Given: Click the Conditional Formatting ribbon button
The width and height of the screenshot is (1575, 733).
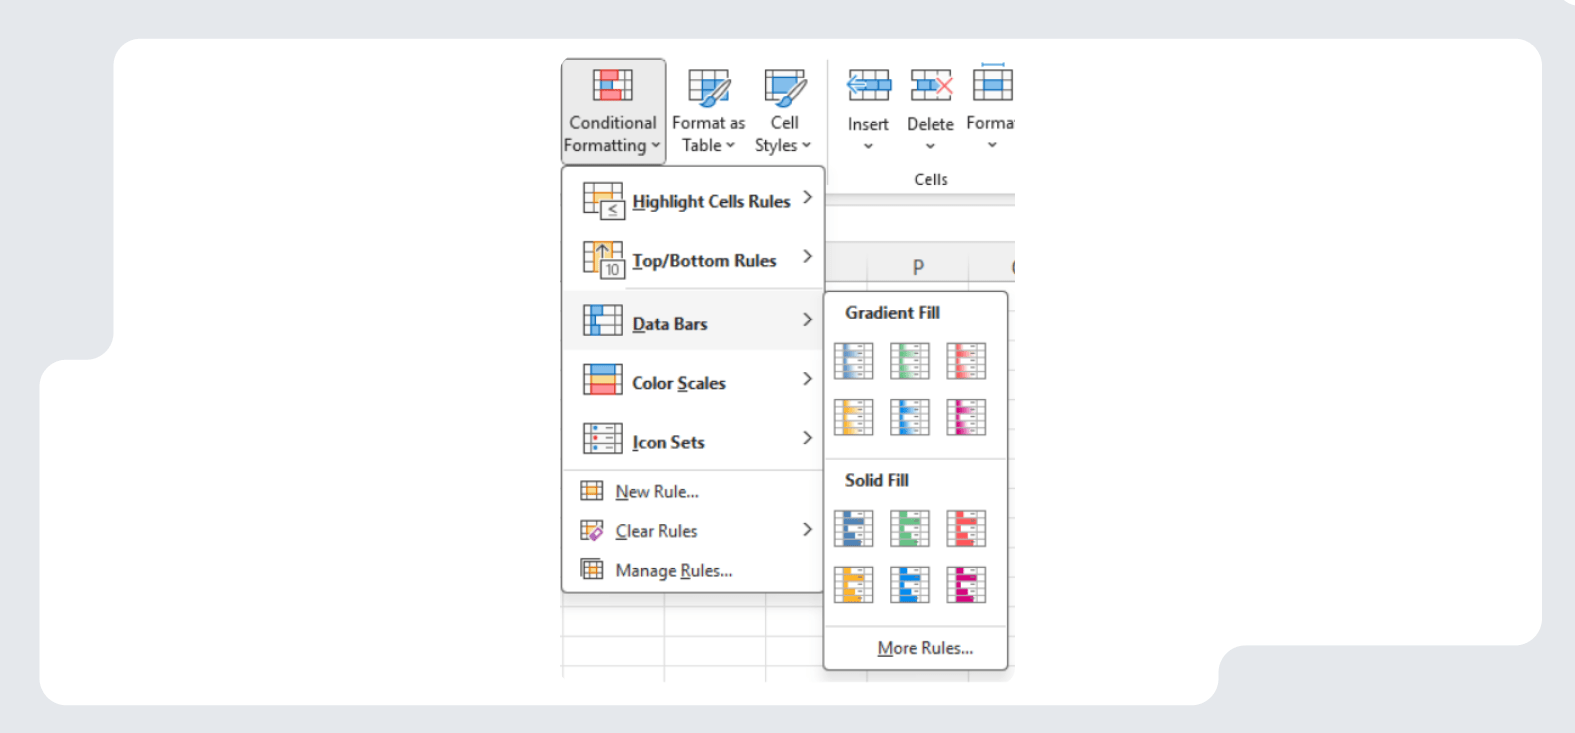Looking at the screenshot, I should pyautogui.click(x=613, y=110).
